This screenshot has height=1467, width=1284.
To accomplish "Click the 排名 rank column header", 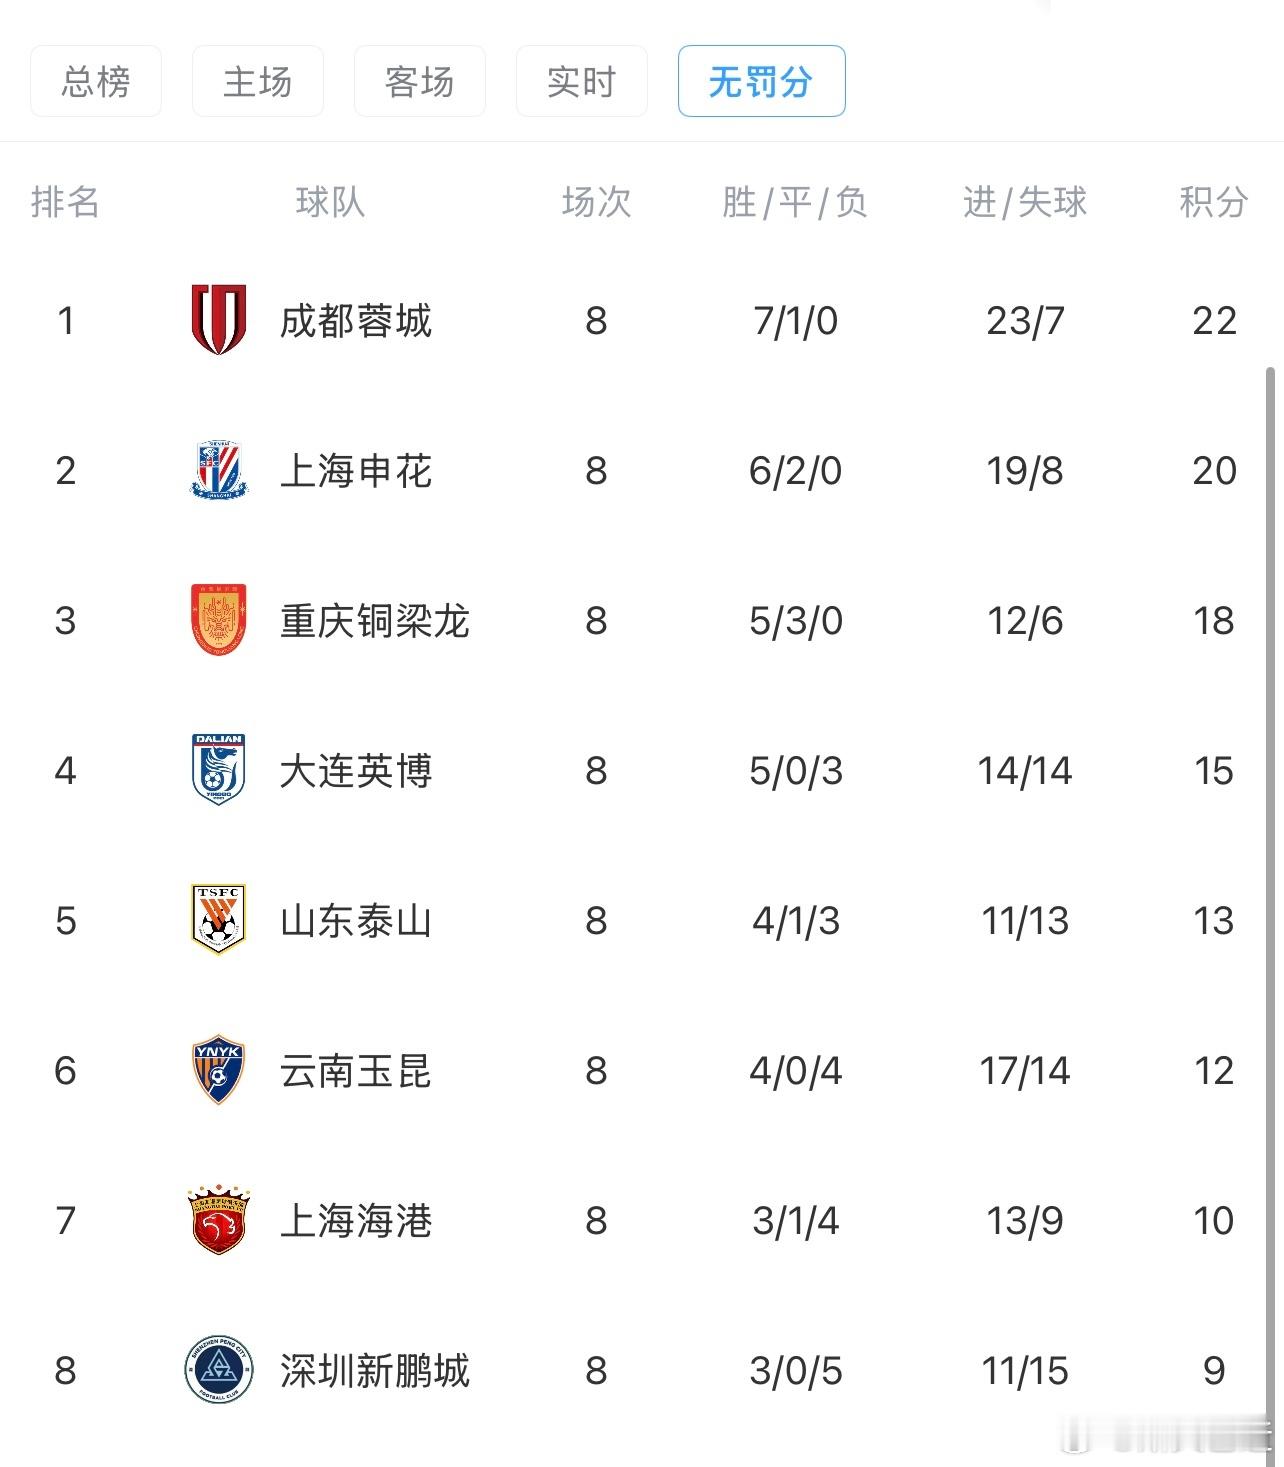I will click(x=66, y=203).
